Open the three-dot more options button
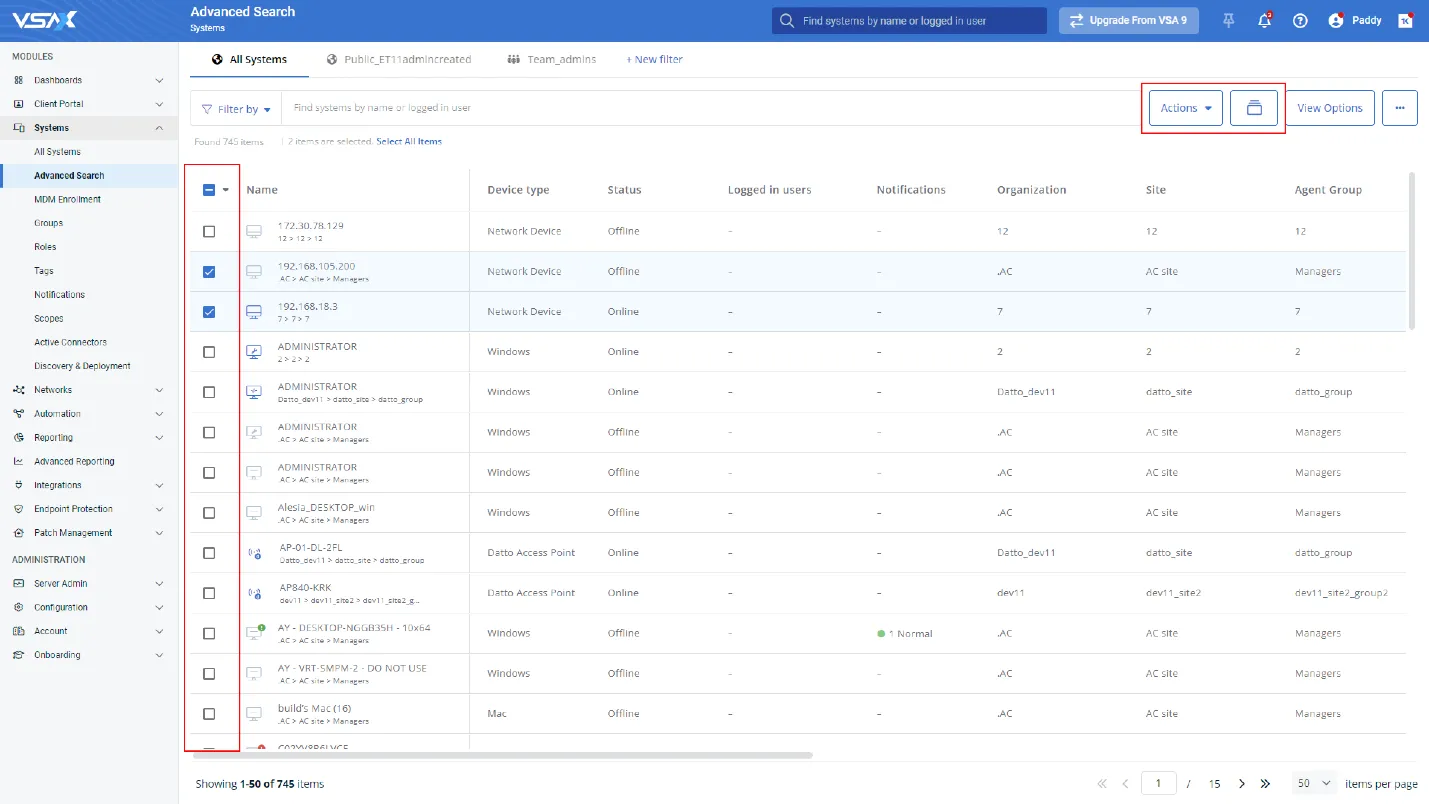This screenshot has height=804, width=1429. pos(1399,108)
